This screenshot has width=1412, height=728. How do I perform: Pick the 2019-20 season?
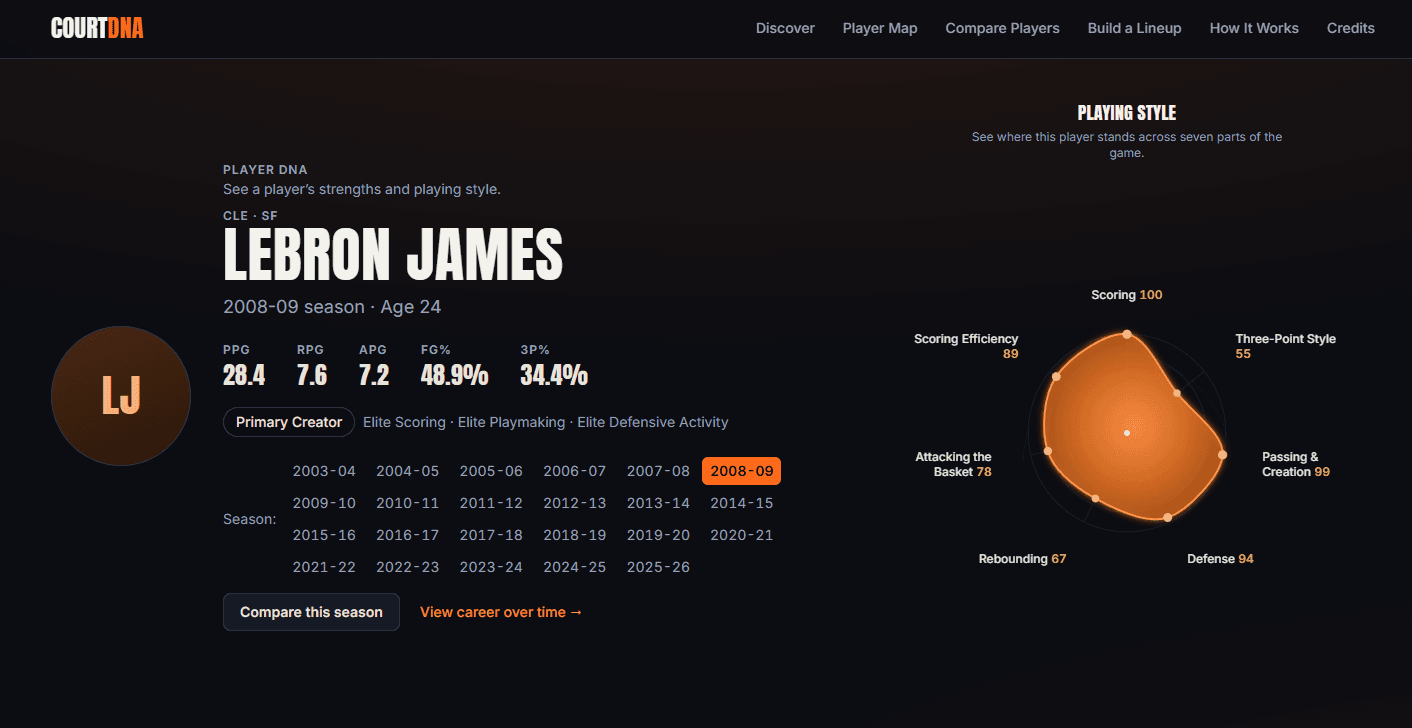(658, 535)
